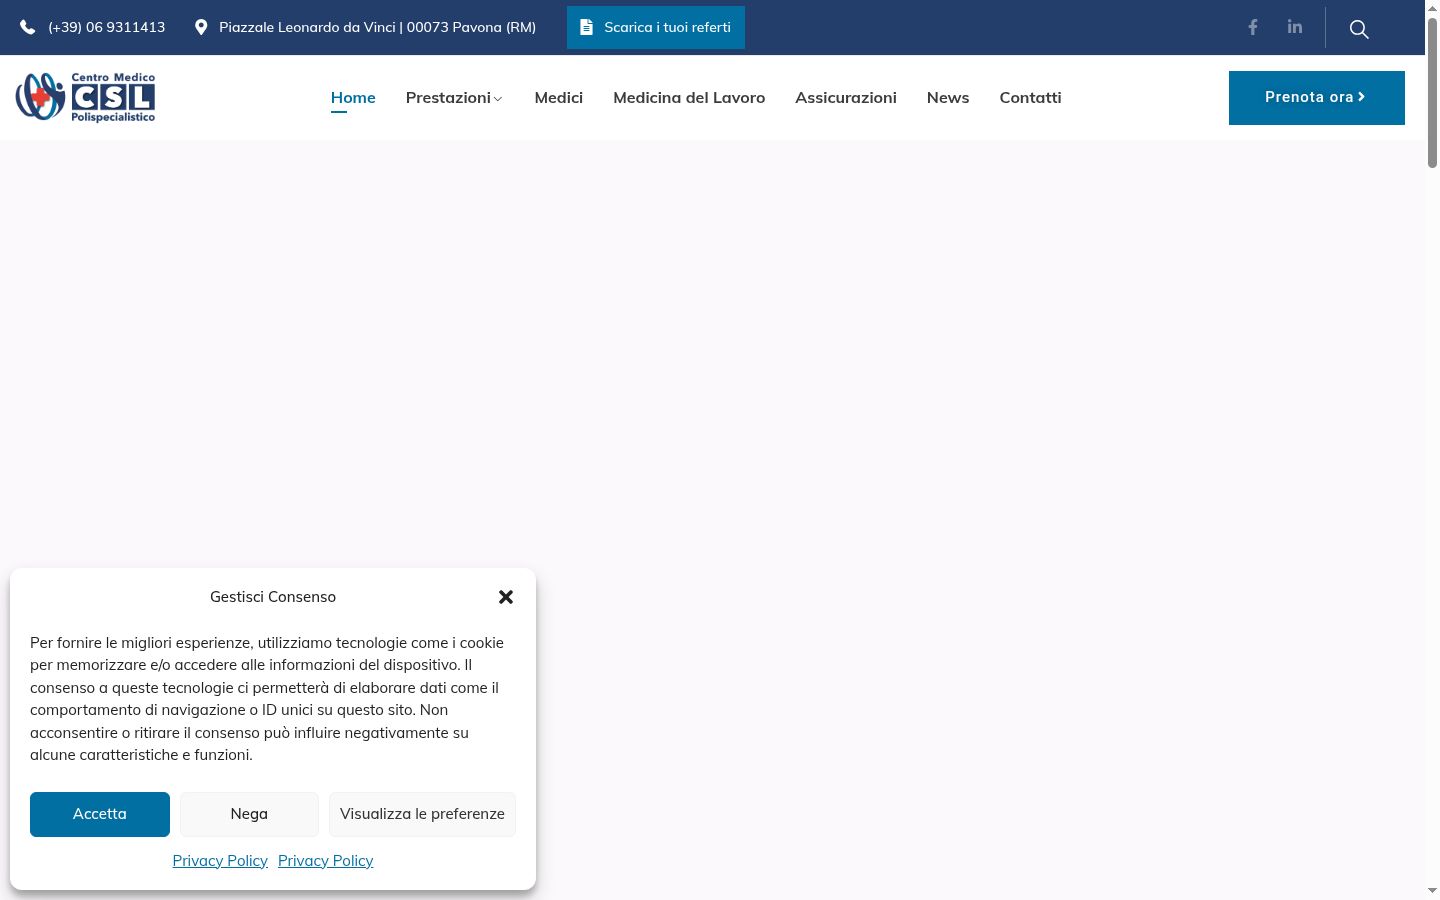Deny cookies with Nega button
Viewport: 1440px width, 900px height.
tap(249, 814)
